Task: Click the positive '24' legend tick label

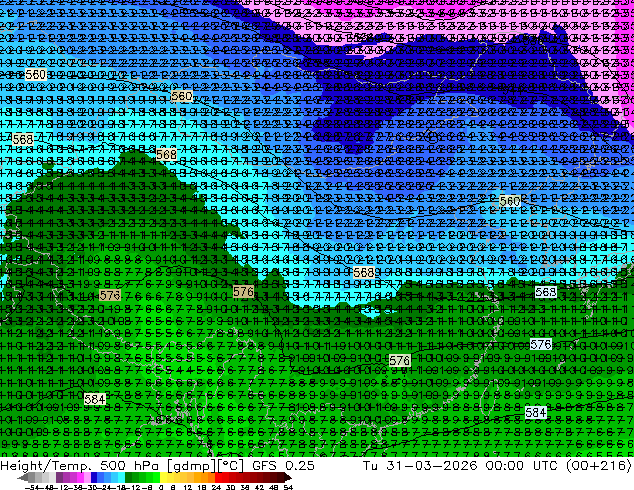Action: coord(216,487)
